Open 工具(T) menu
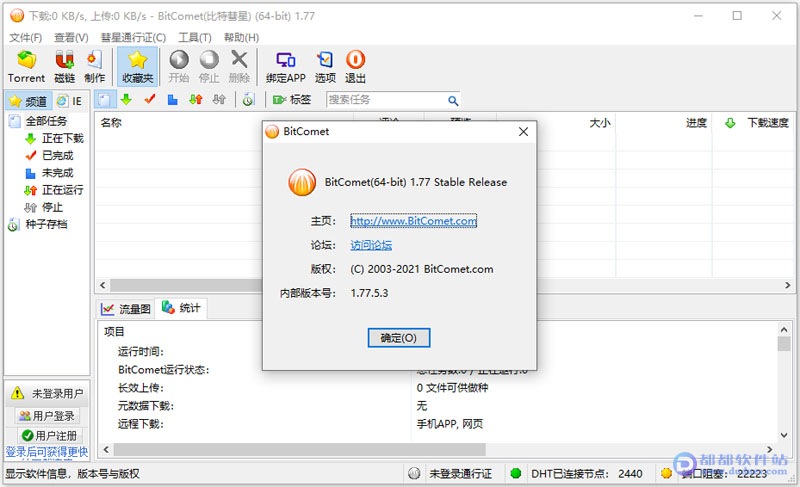Screen dimensions: 800x487 [194, 37]
